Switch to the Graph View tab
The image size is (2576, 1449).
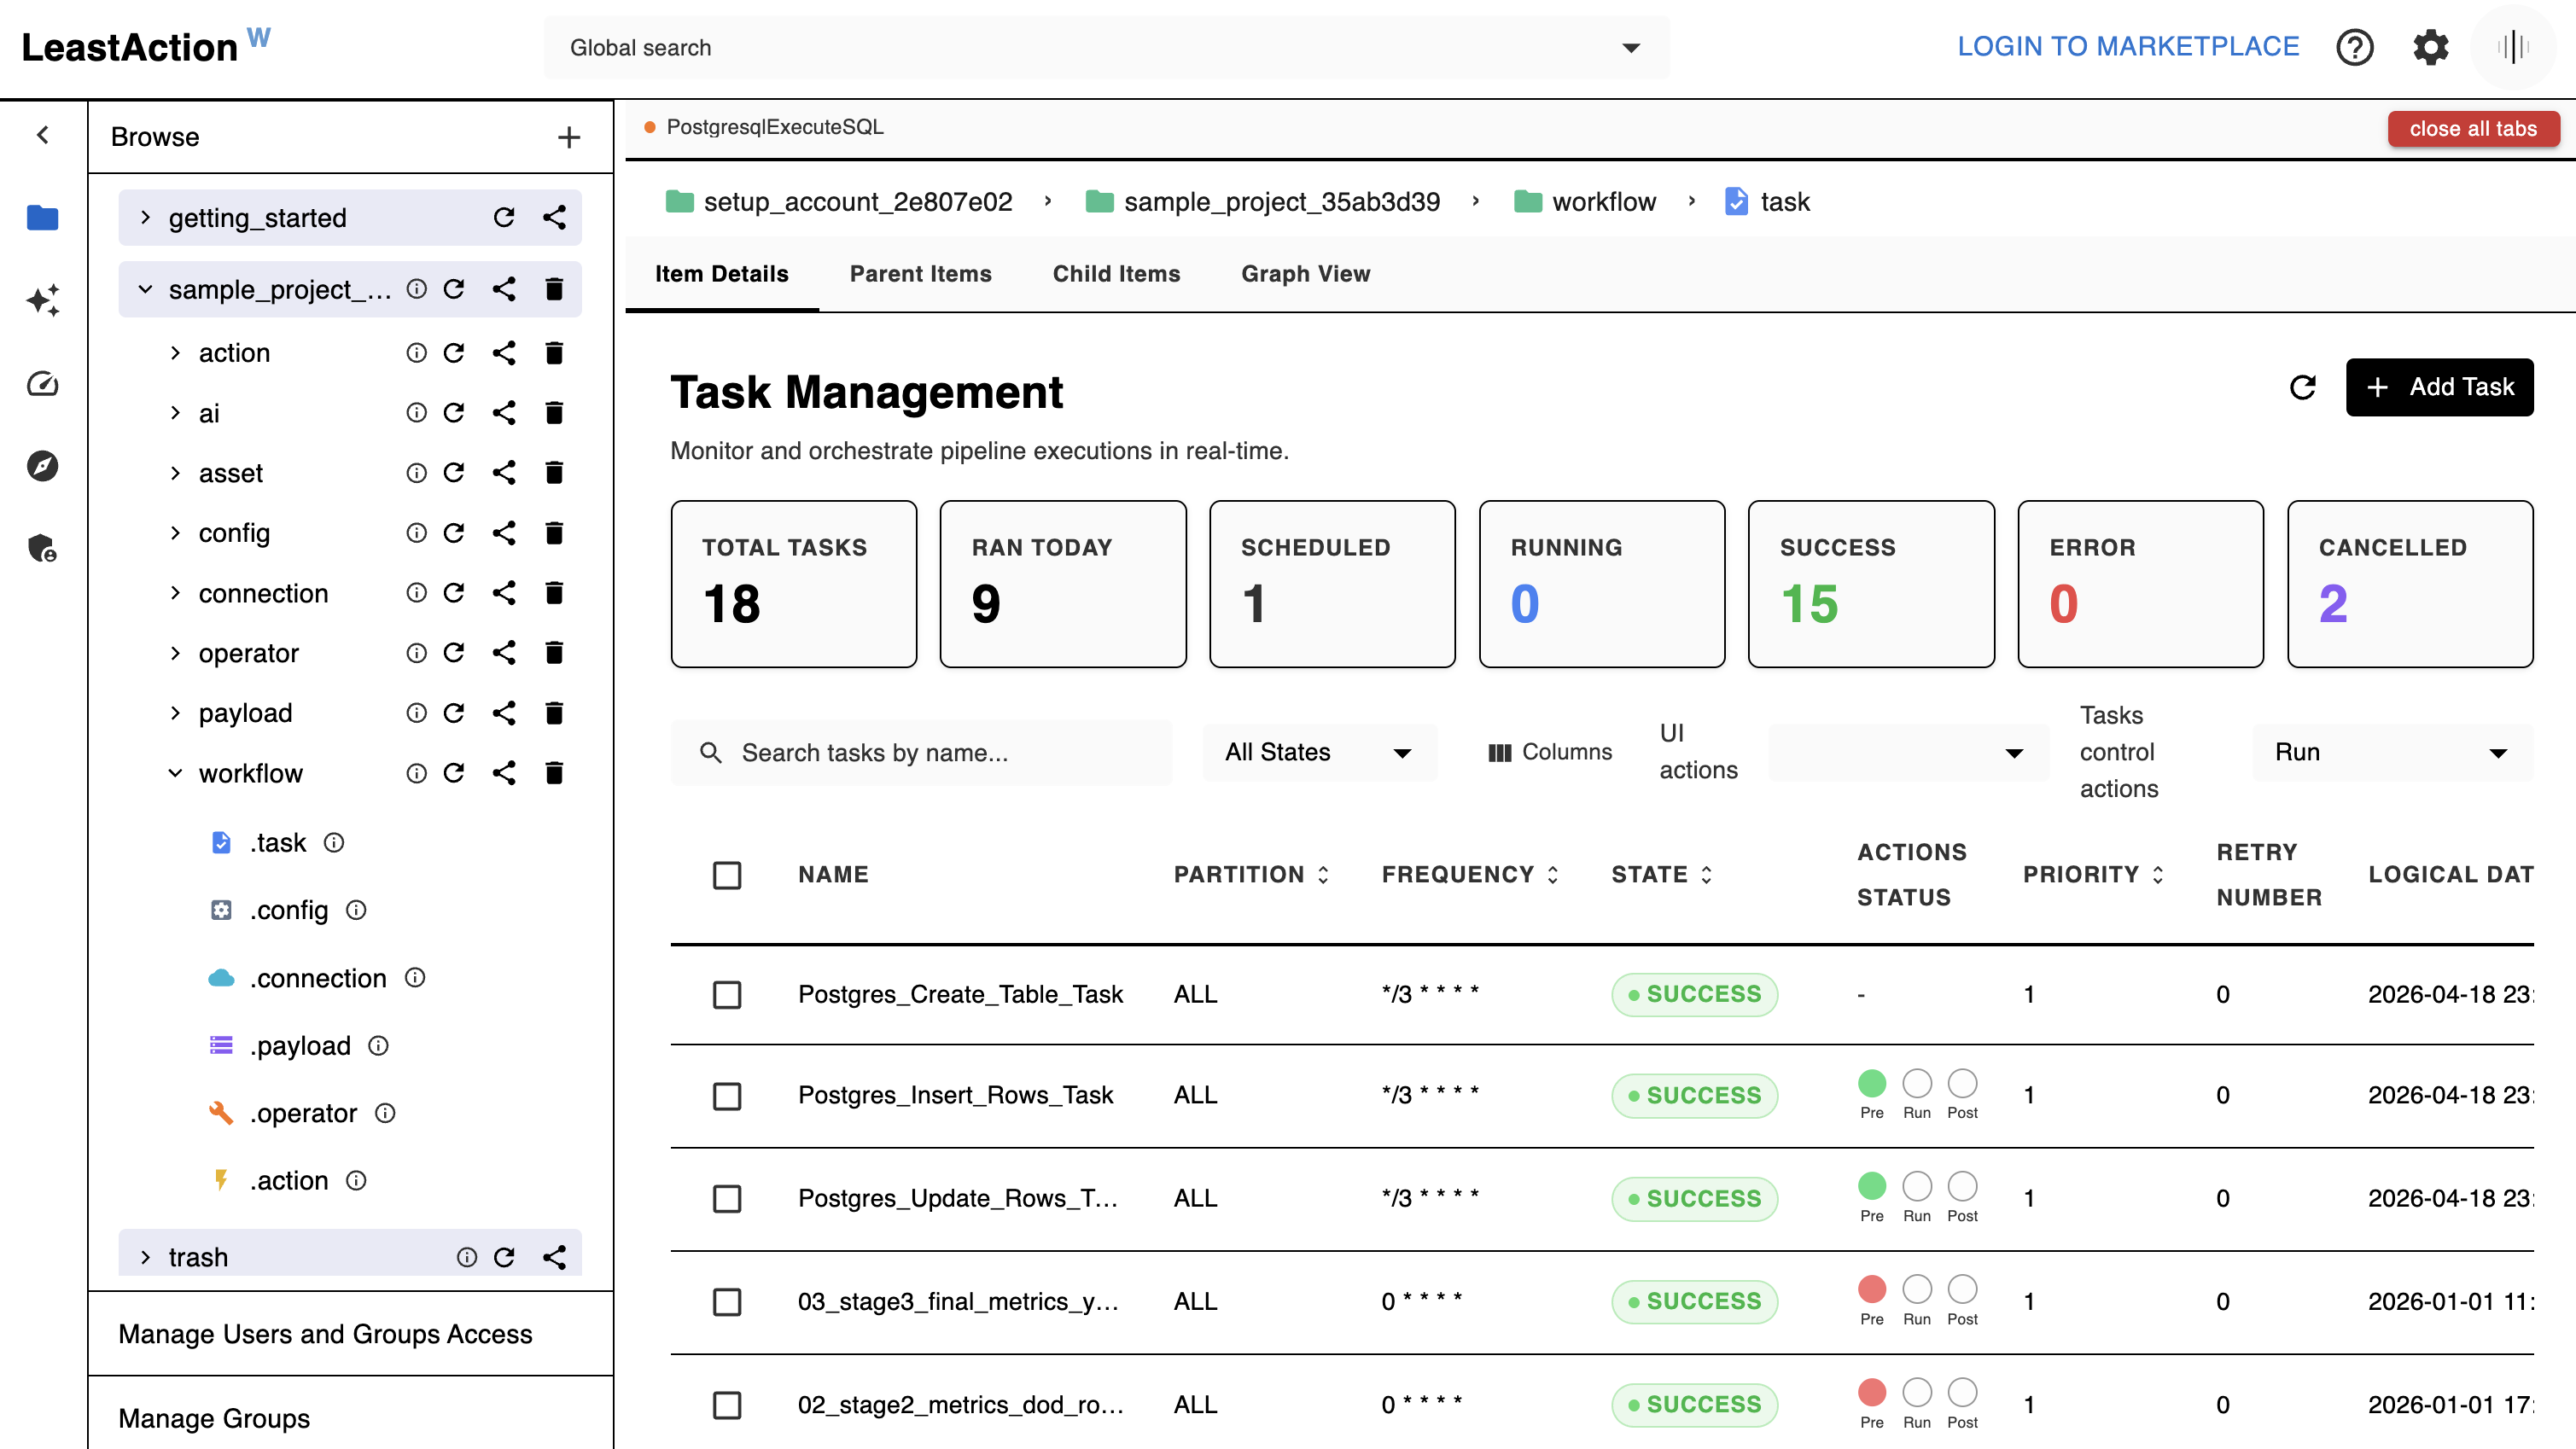pyautogui.click(x=1305, y=273)
